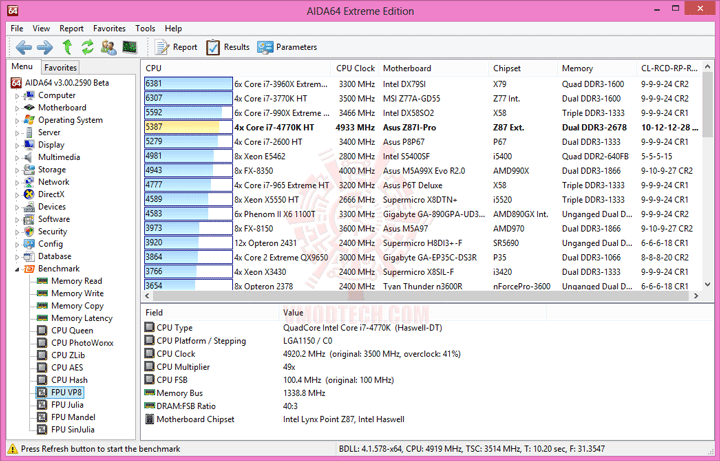Click the Motherboard Chipset field row
This screenshot has width=720, height=461.
(427, 419)
